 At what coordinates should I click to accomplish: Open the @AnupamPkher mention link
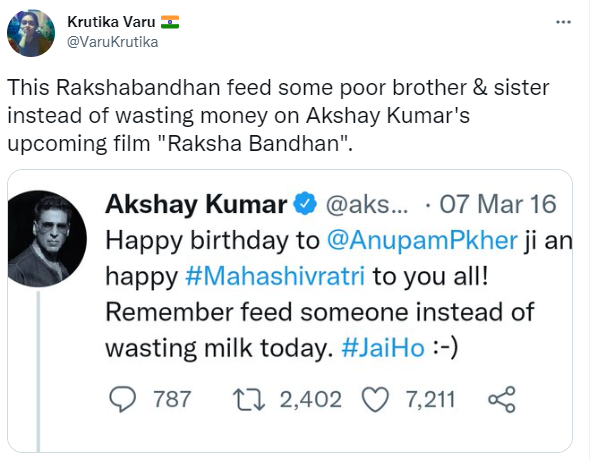422,241
